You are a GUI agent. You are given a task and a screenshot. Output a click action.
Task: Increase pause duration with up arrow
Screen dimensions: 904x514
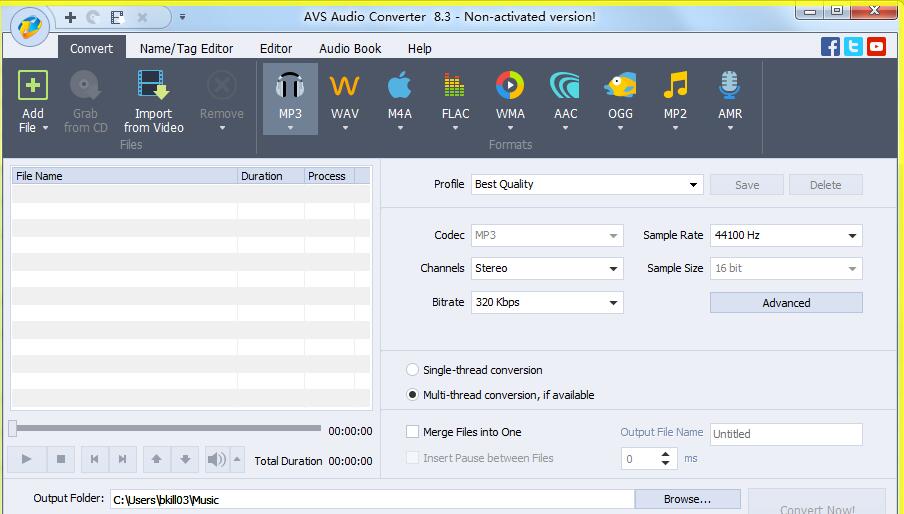tap(665, 454)
